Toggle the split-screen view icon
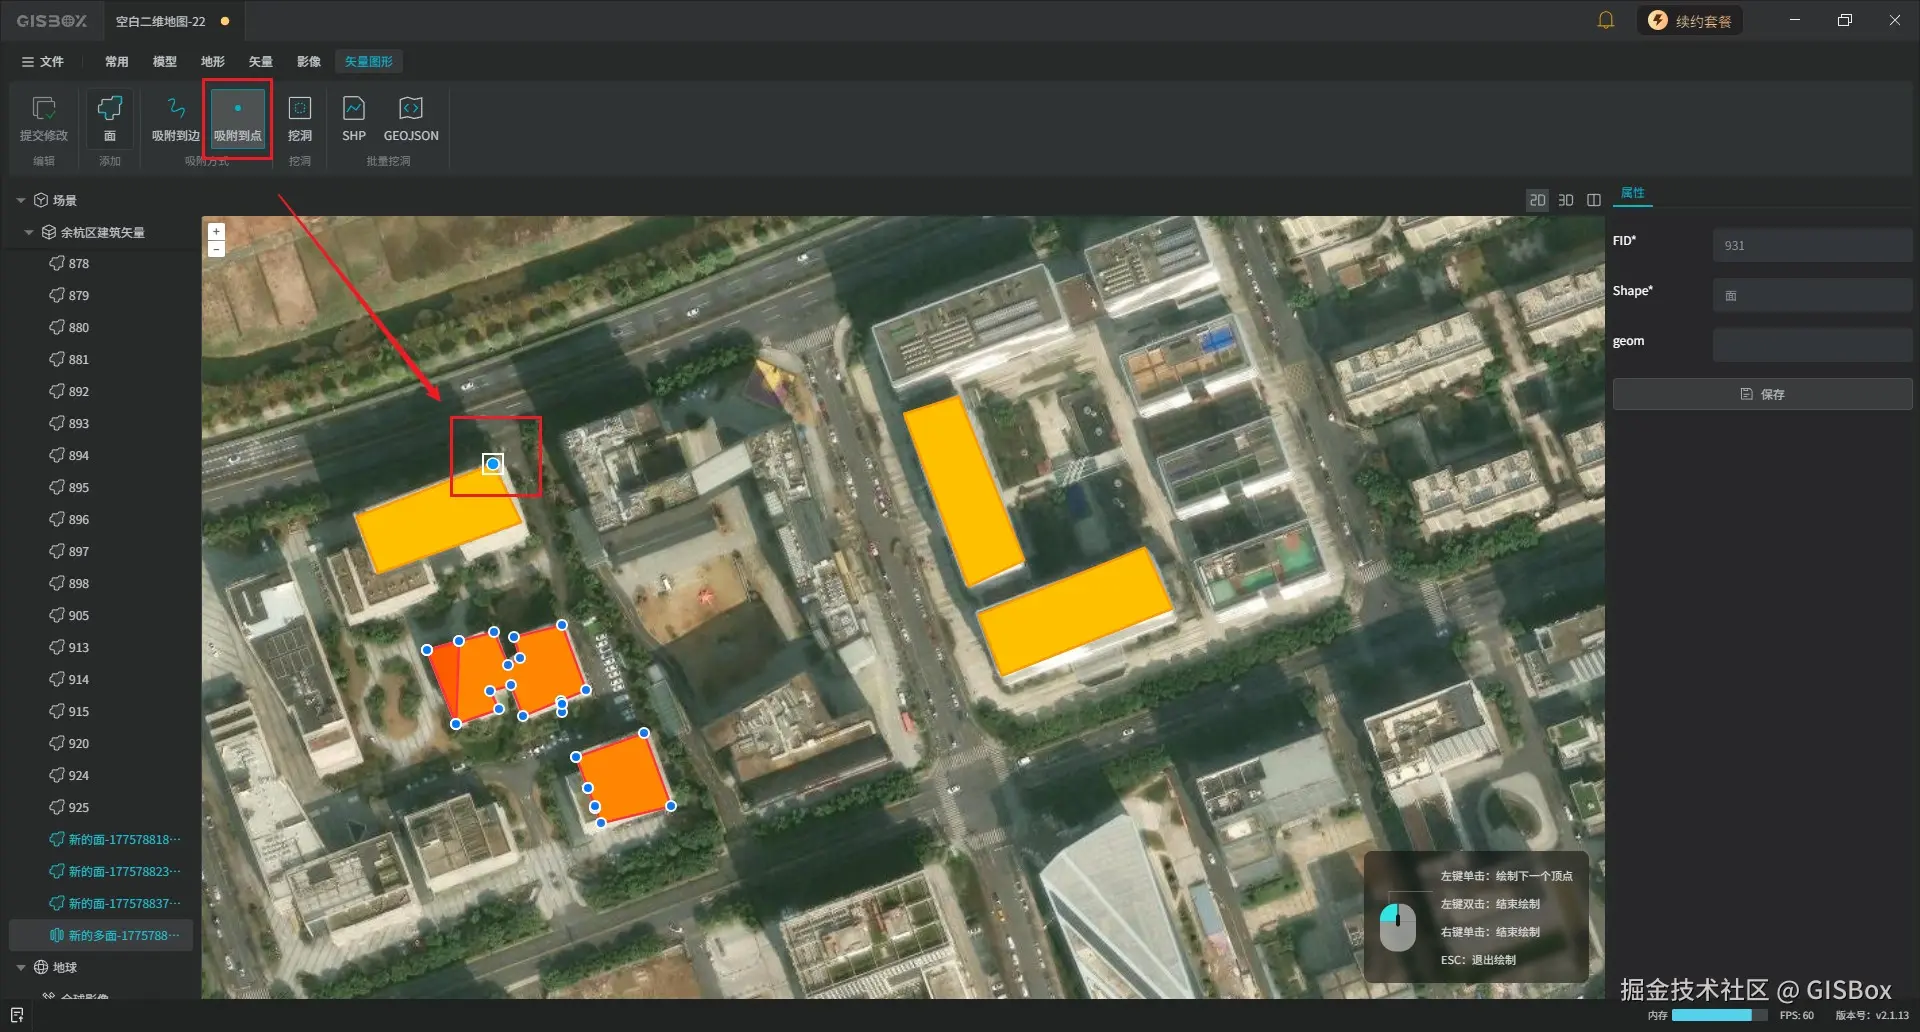 point(1594,200)
